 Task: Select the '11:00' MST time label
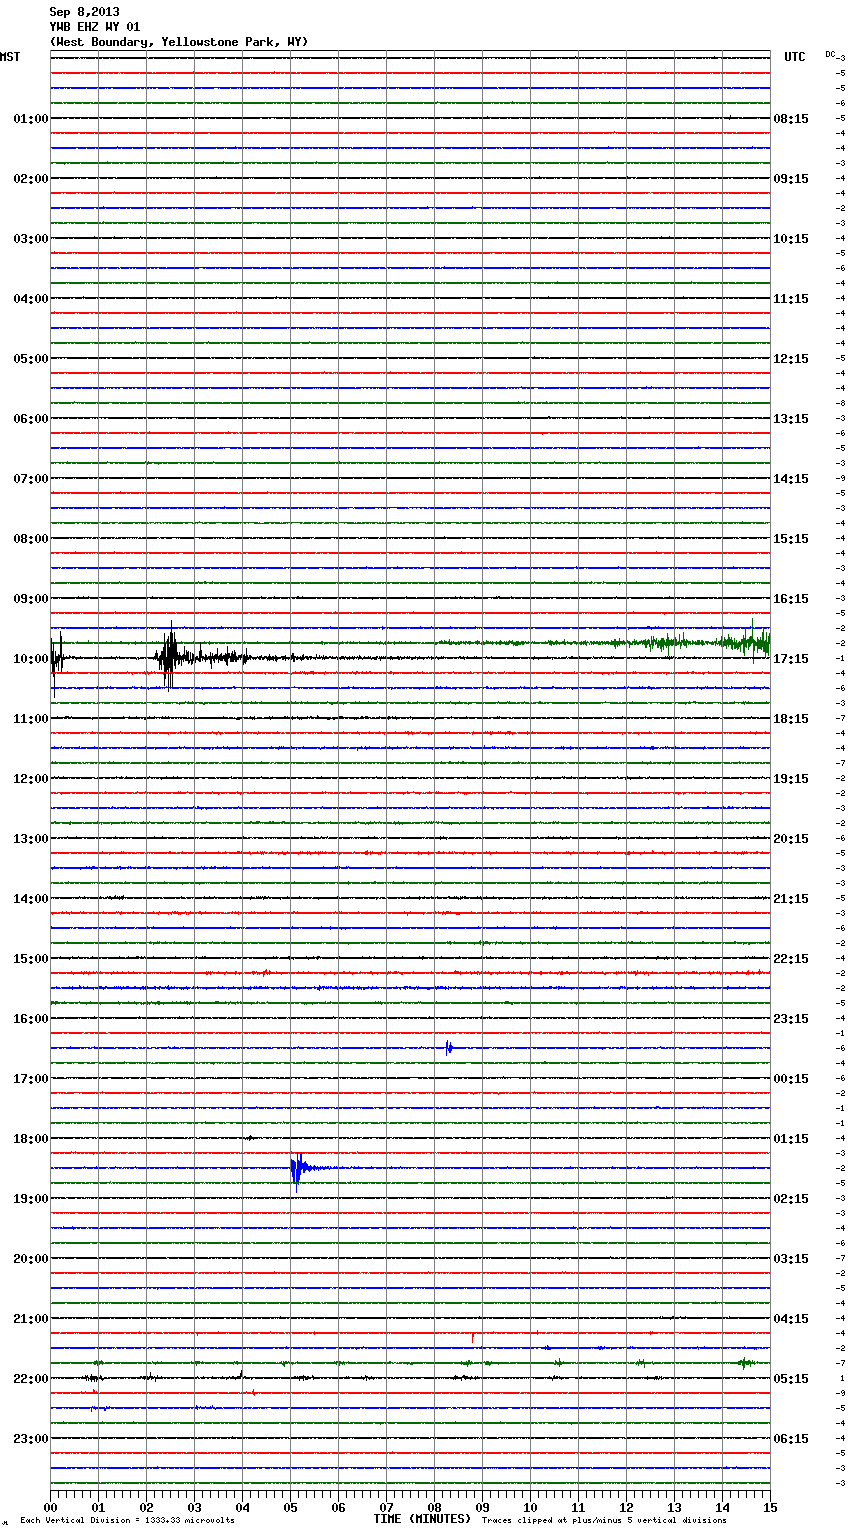point(30,719)
